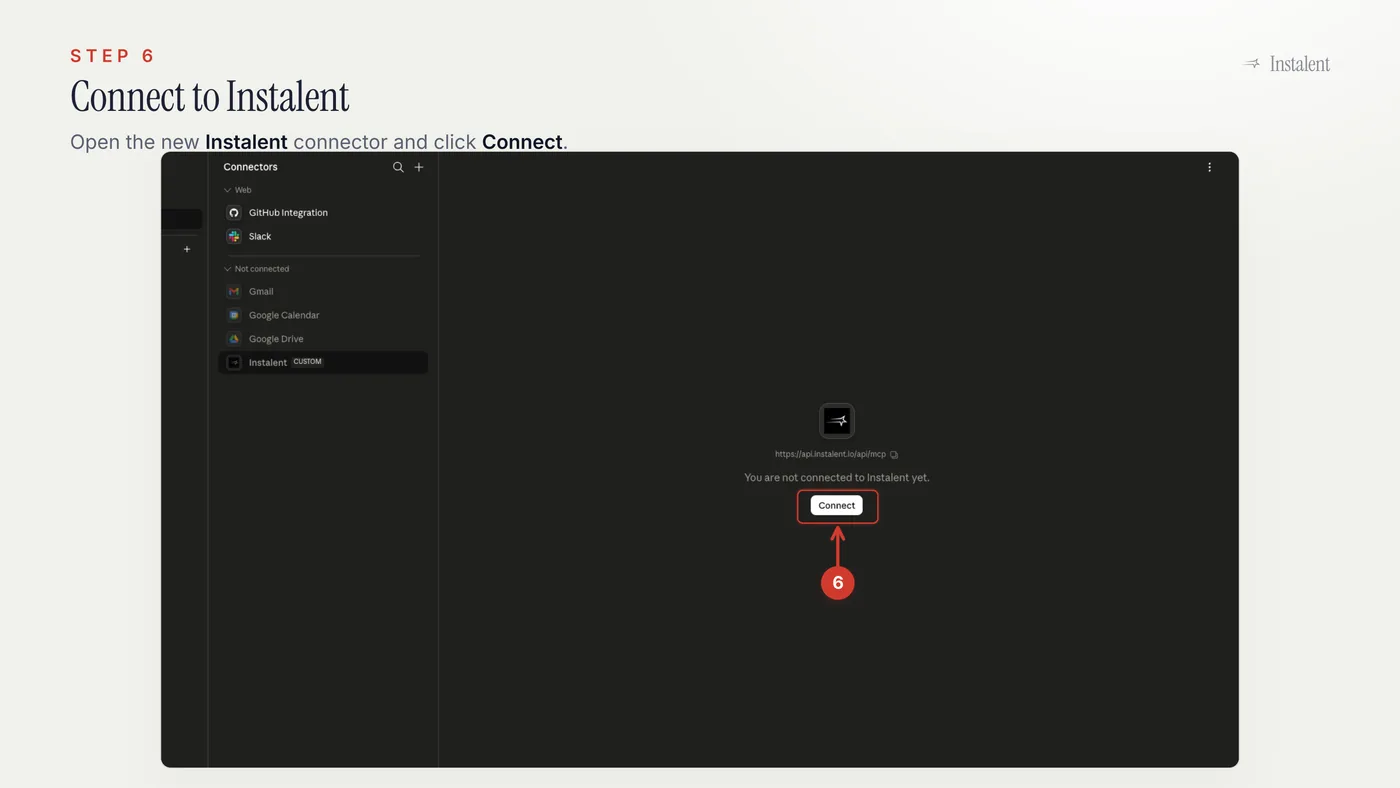Click the search icon in the Connectors header
The width and height of the screenshot is (1400, 788).
pyautogui.click(x=398, y=167)
